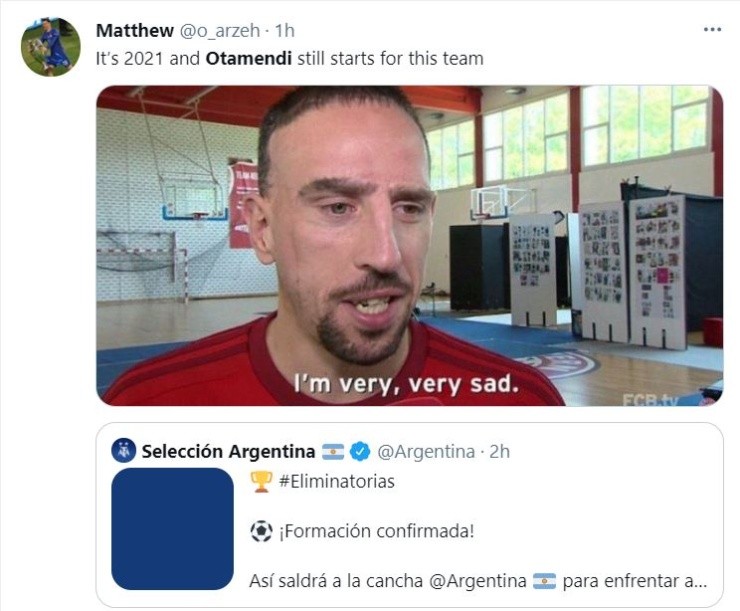Click the Selección Argentina crest avatar
The height and width of the screenshot is (611, 740).
click(124, 451)
